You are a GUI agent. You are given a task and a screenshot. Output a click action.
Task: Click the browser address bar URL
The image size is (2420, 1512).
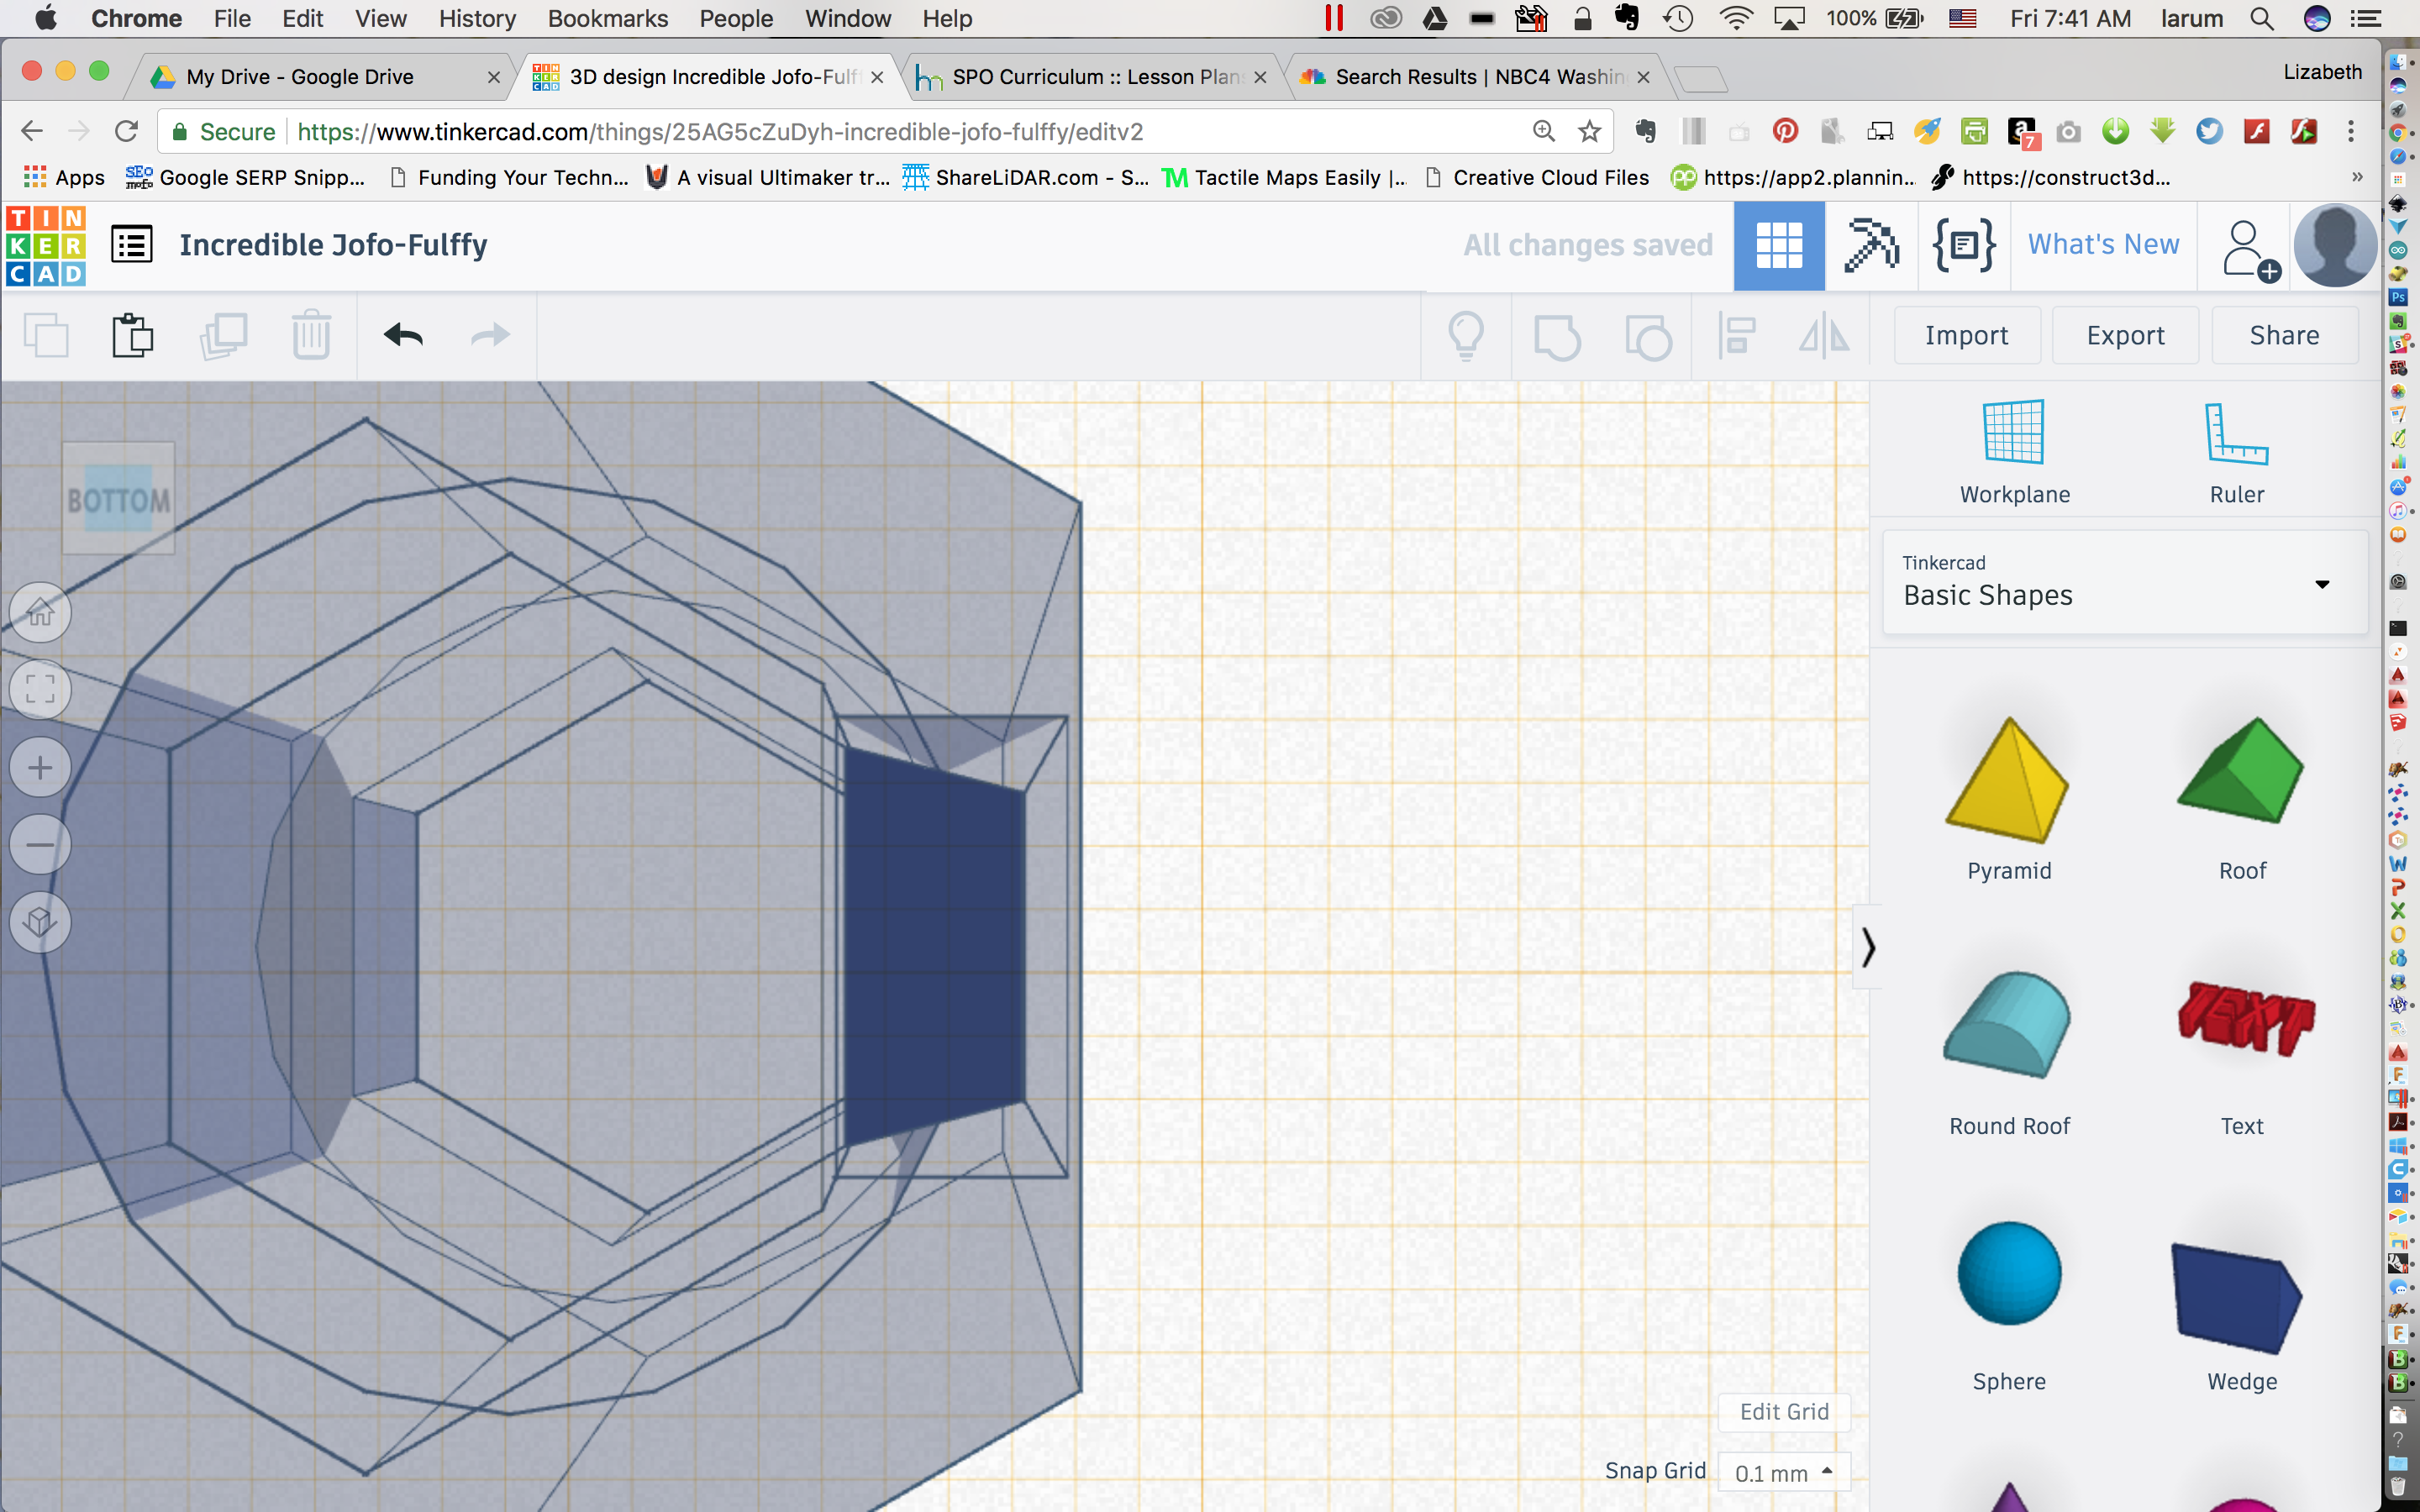coord(720,132)
